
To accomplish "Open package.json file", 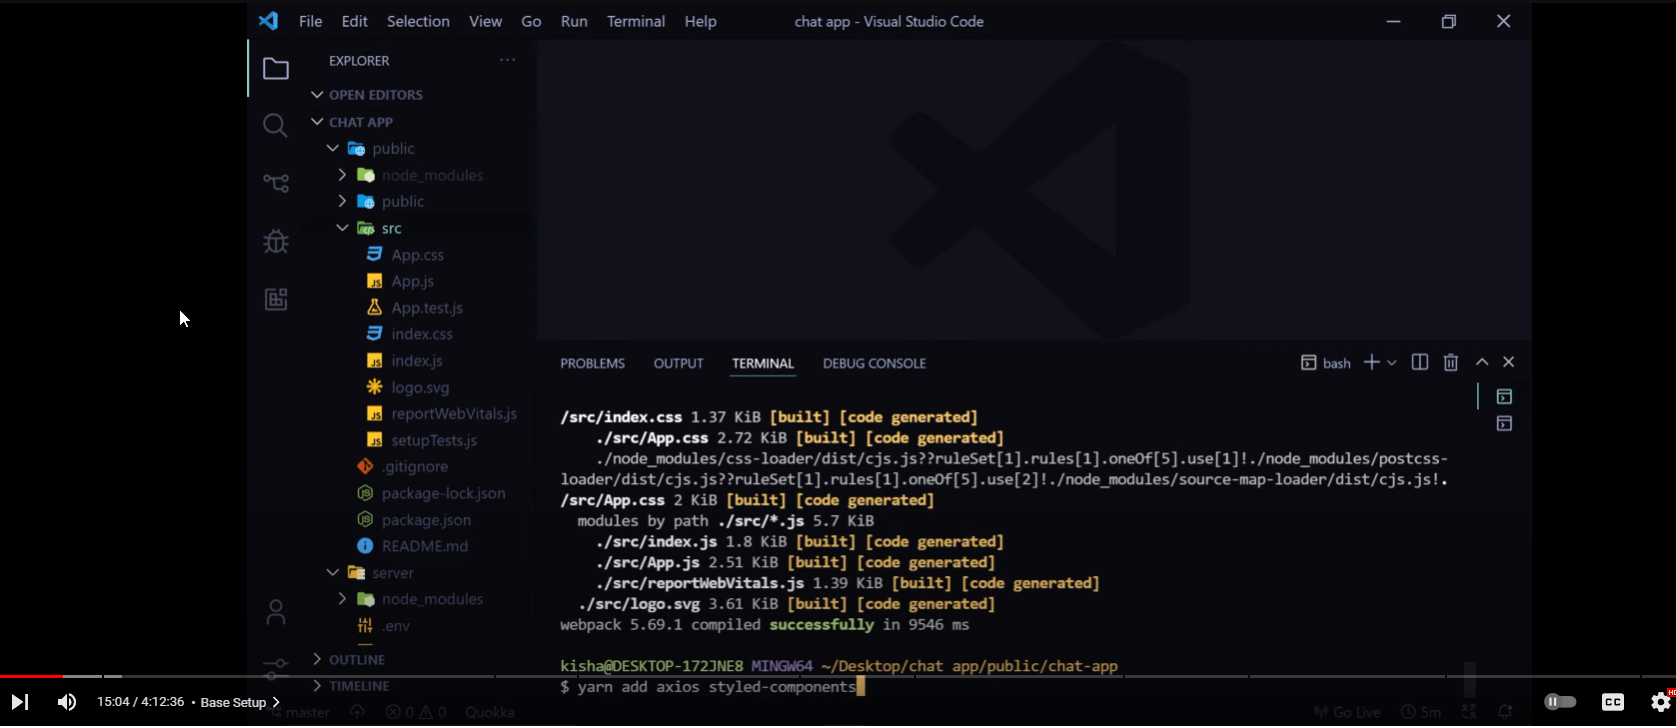I will (426, 520).
